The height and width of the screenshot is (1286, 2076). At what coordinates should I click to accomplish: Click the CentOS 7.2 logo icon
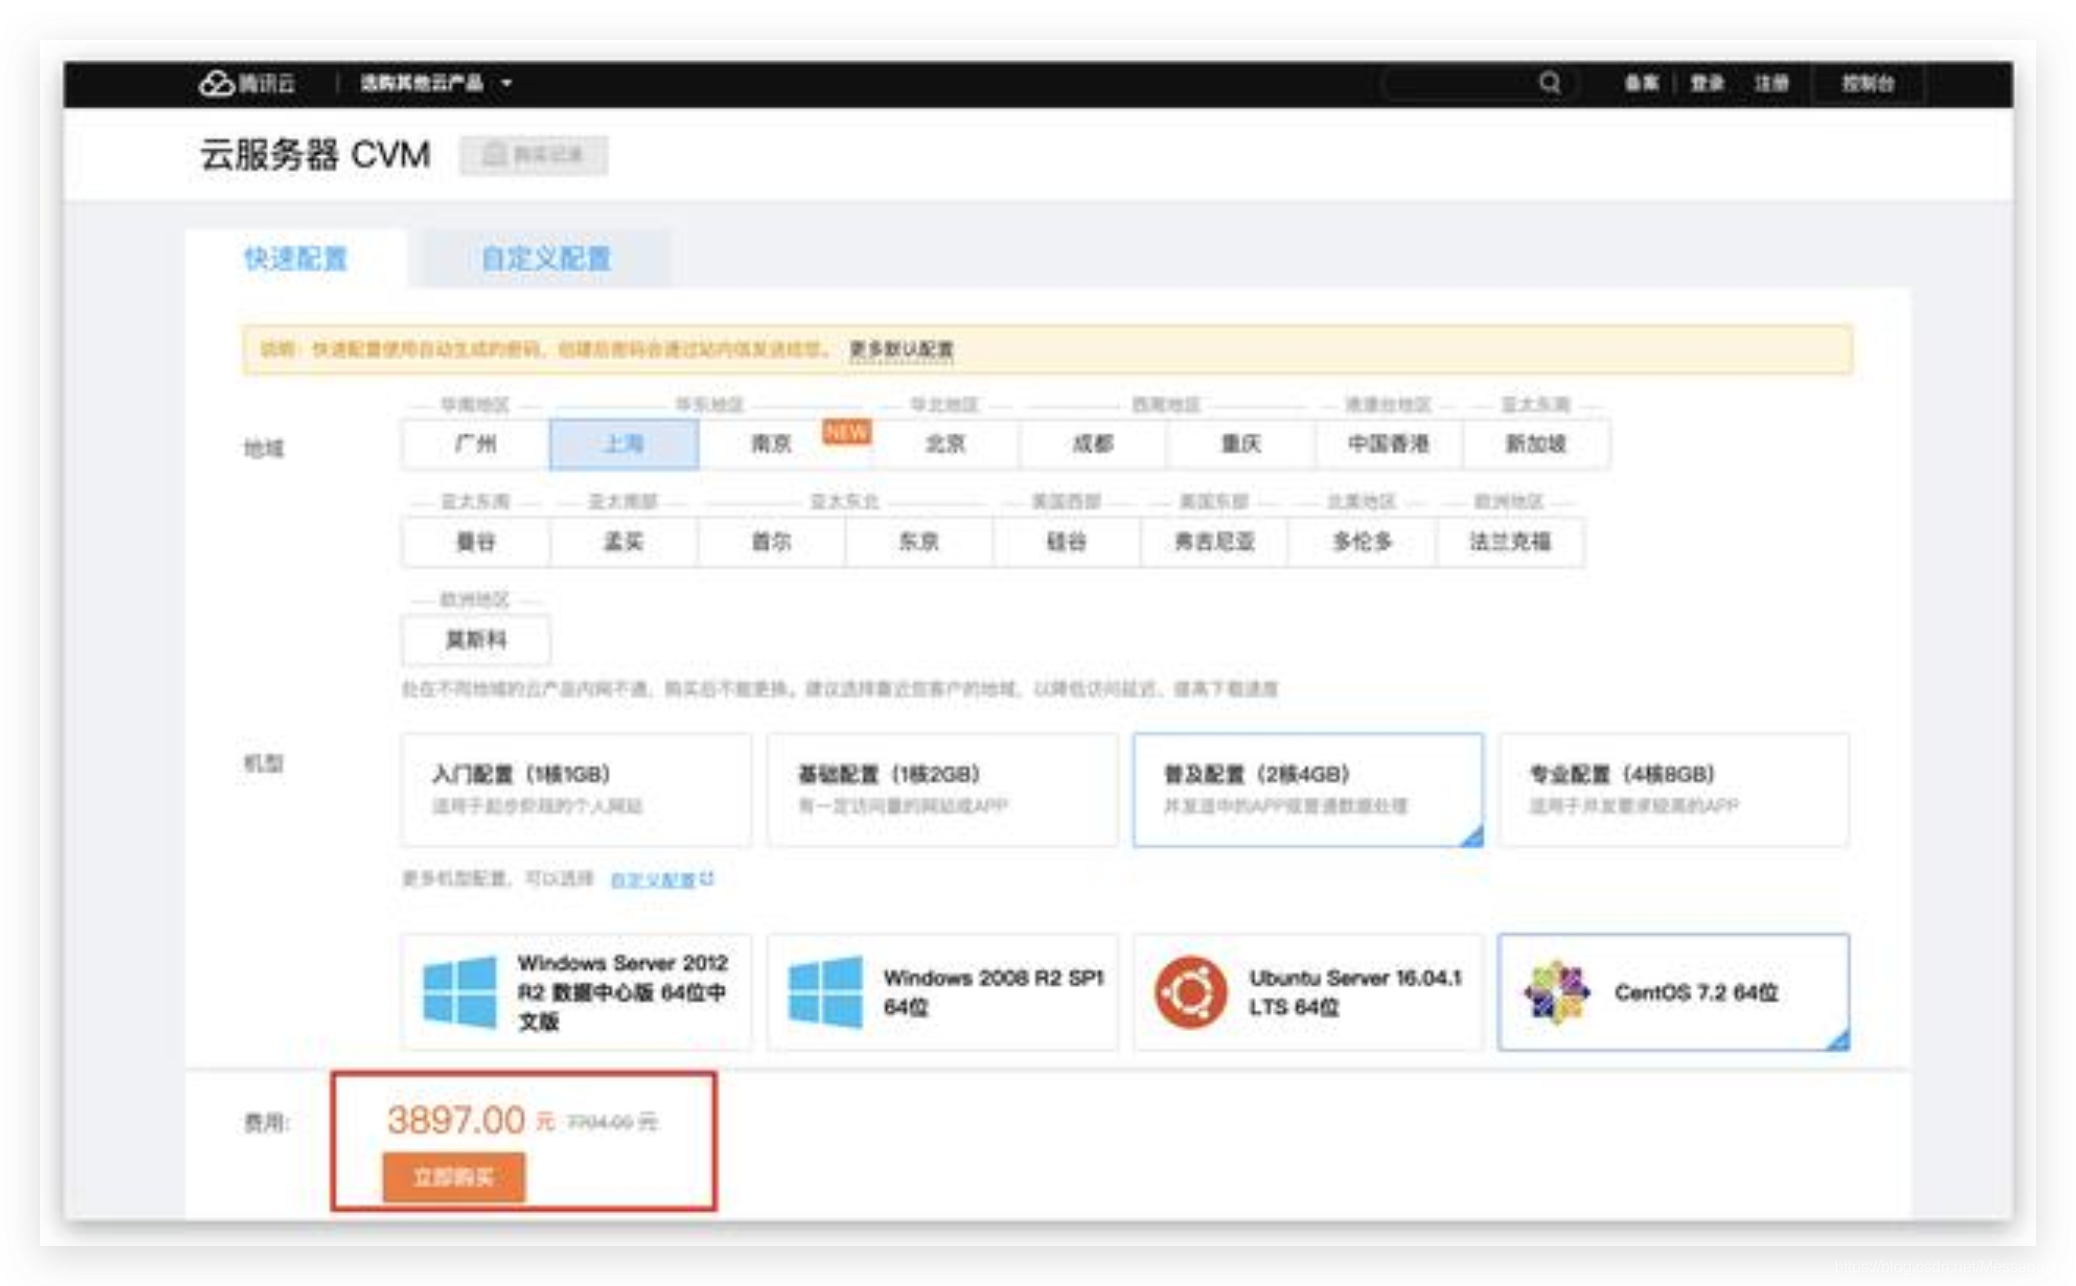(1556, 991)
